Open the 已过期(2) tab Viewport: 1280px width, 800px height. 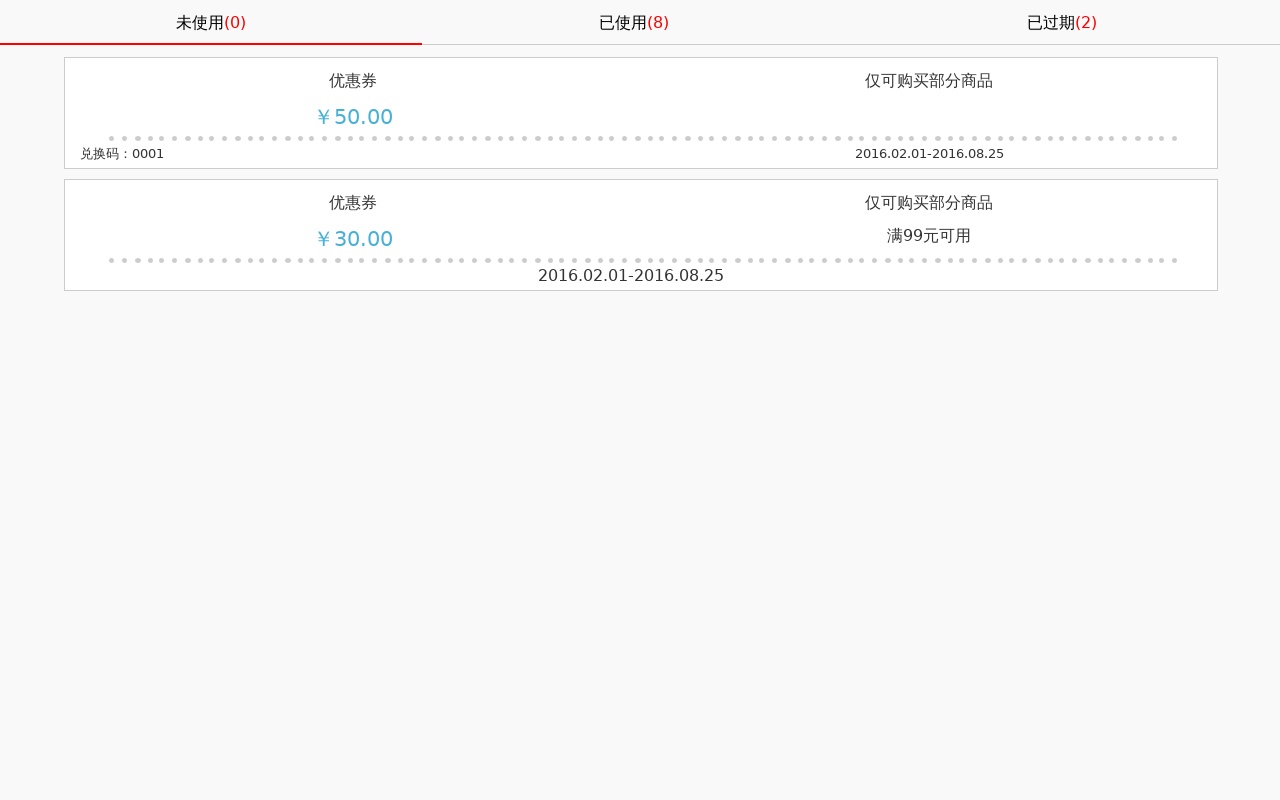[x=1062, y=22]
